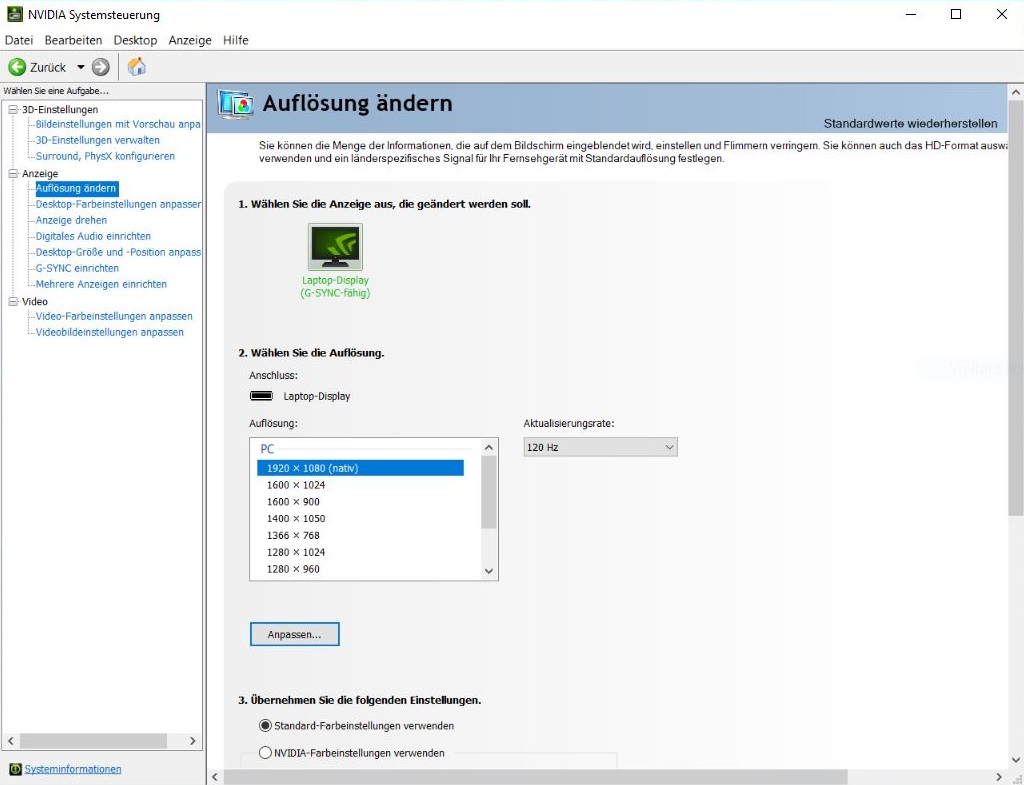The image size is (1024, 785).
Task: Open Video-Farbeinstellungen anpassen
Action: [x=114, y=316]
